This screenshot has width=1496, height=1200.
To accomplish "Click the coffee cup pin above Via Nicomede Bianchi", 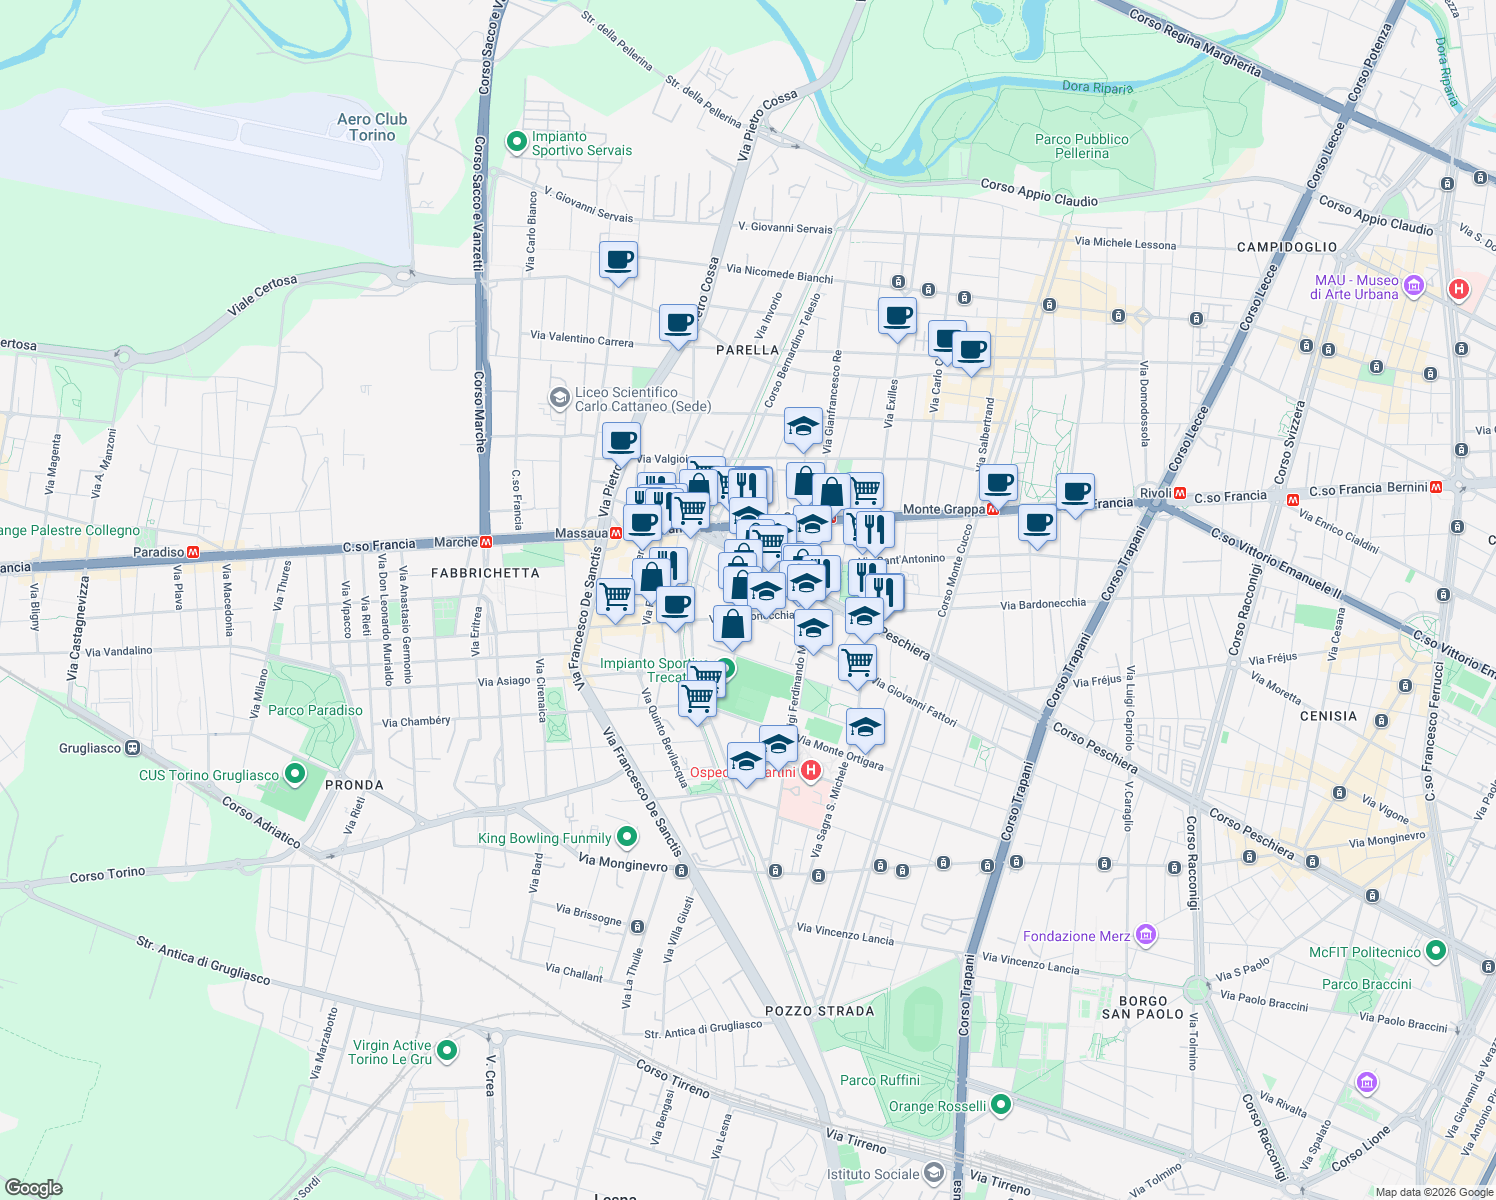I will (619, 262).
